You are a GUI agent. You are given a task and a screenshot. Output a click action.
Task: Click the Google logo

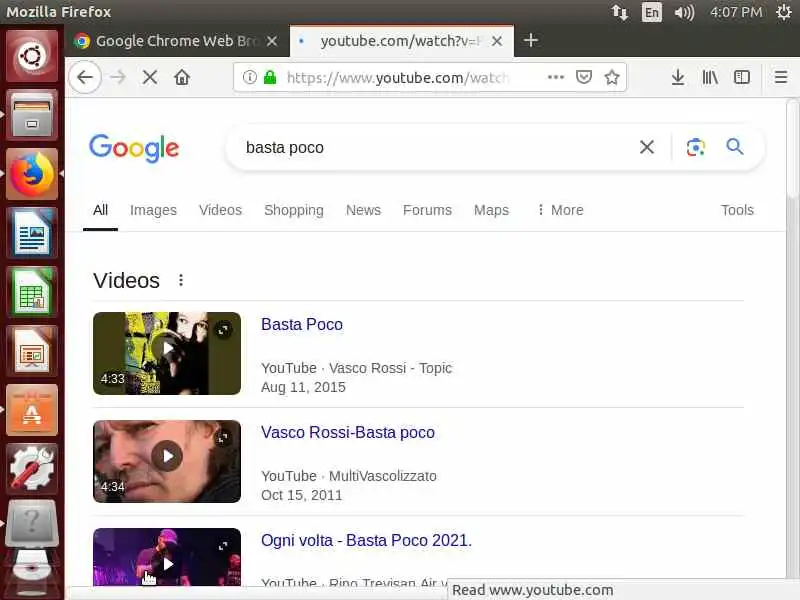[x=134, y=148]
